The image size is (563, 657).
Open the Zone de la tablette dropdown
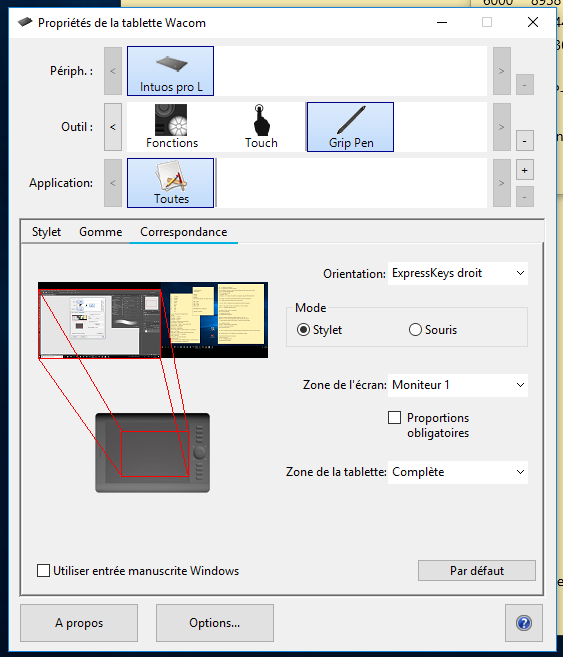click(x=457, y=472)
